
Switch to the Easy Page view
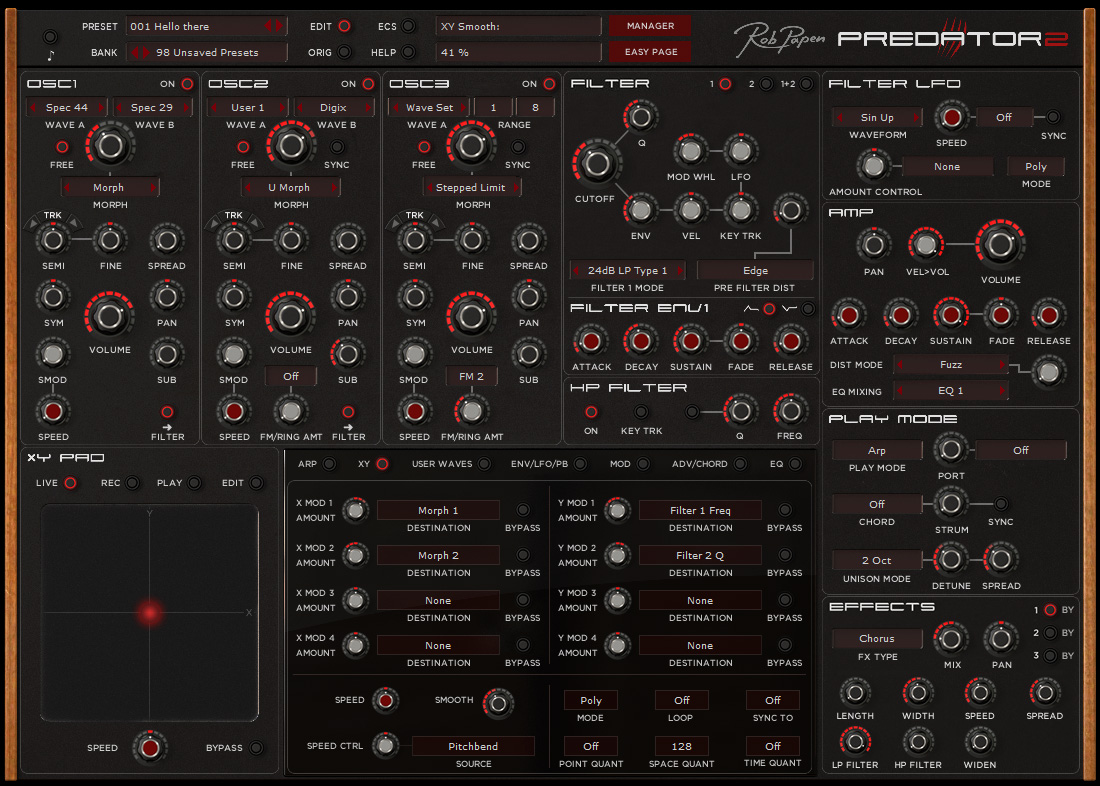tap(649, 51)
